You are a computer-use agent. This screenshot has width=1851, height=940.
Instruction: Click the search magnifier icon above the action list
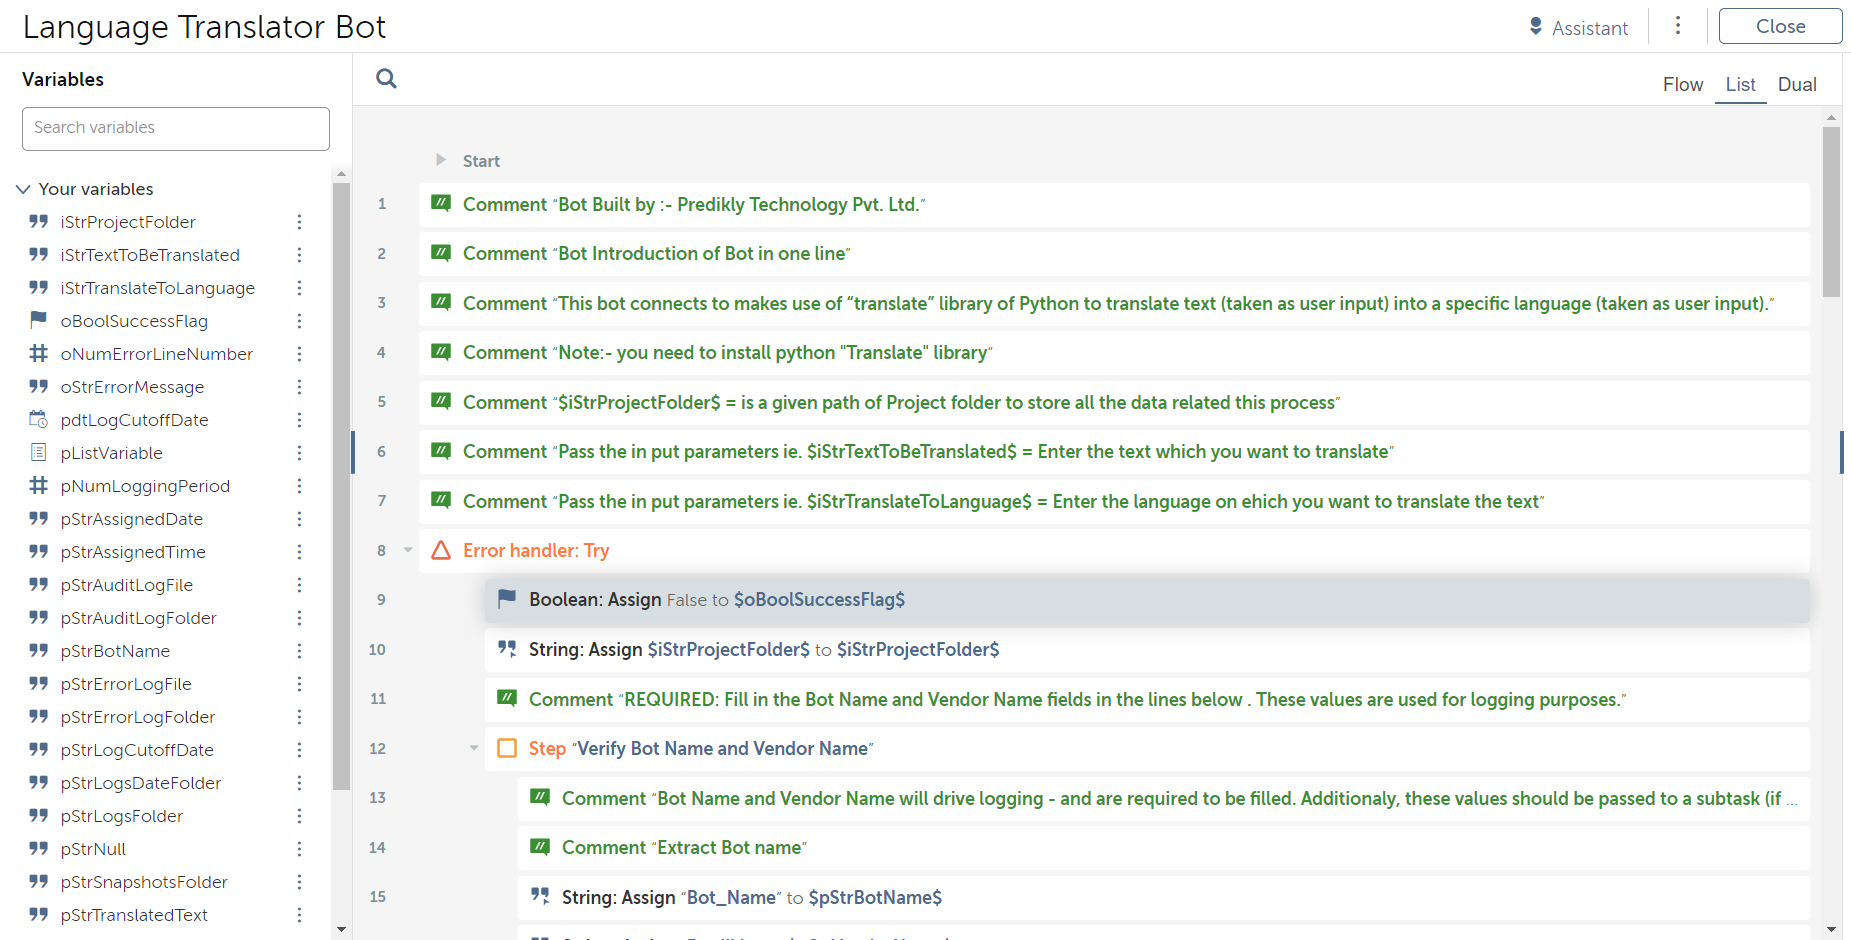(386, 78)
